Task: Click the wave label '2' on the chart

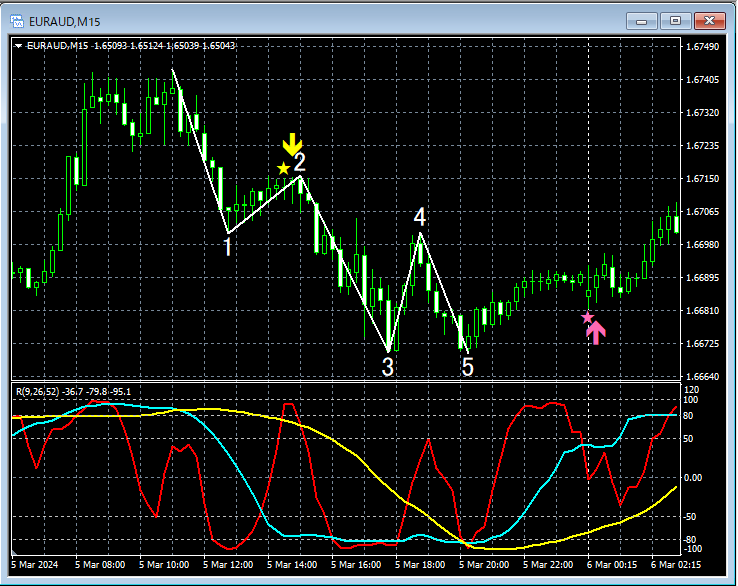Action: pyautogui.click(x=300, y=162)
